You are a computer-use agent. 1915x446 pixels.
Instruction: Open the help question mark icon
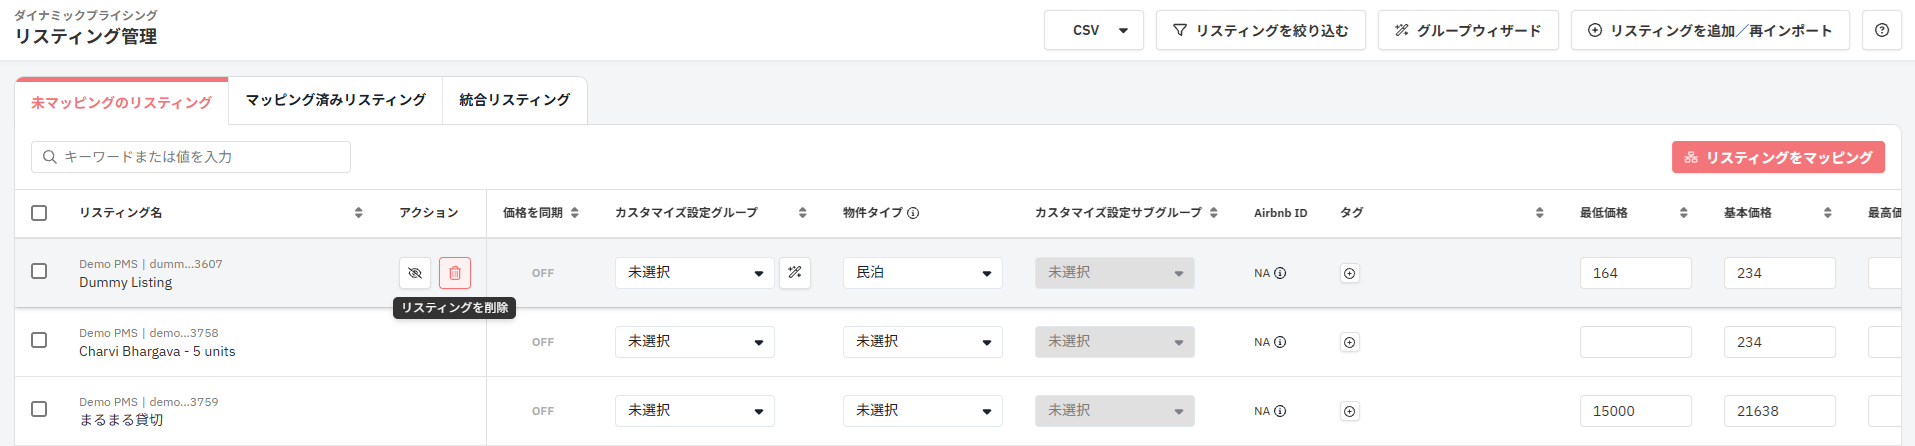coord(1882,30)
